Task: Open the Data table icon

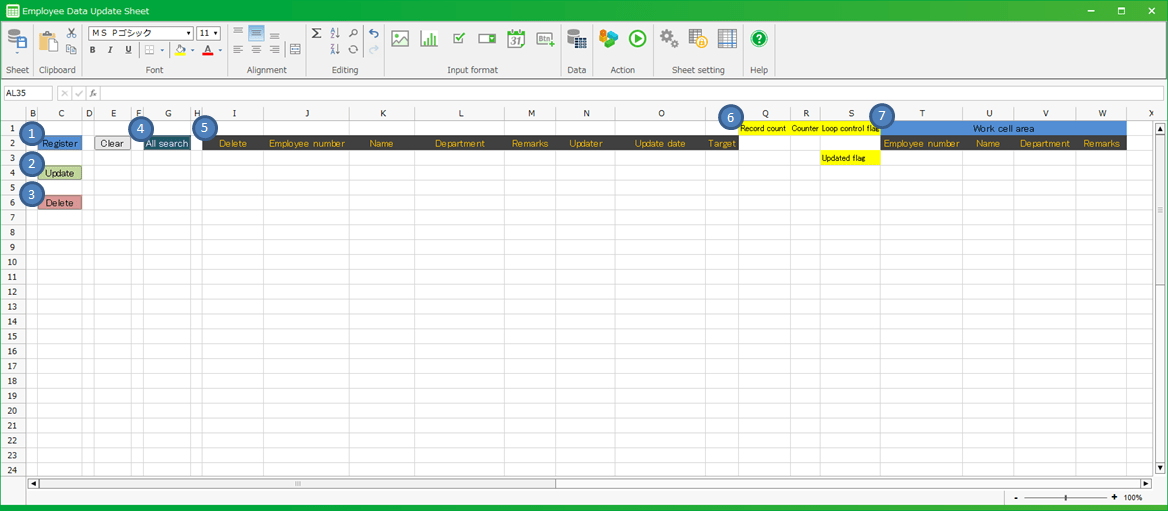Action: [x=577, y=39]
